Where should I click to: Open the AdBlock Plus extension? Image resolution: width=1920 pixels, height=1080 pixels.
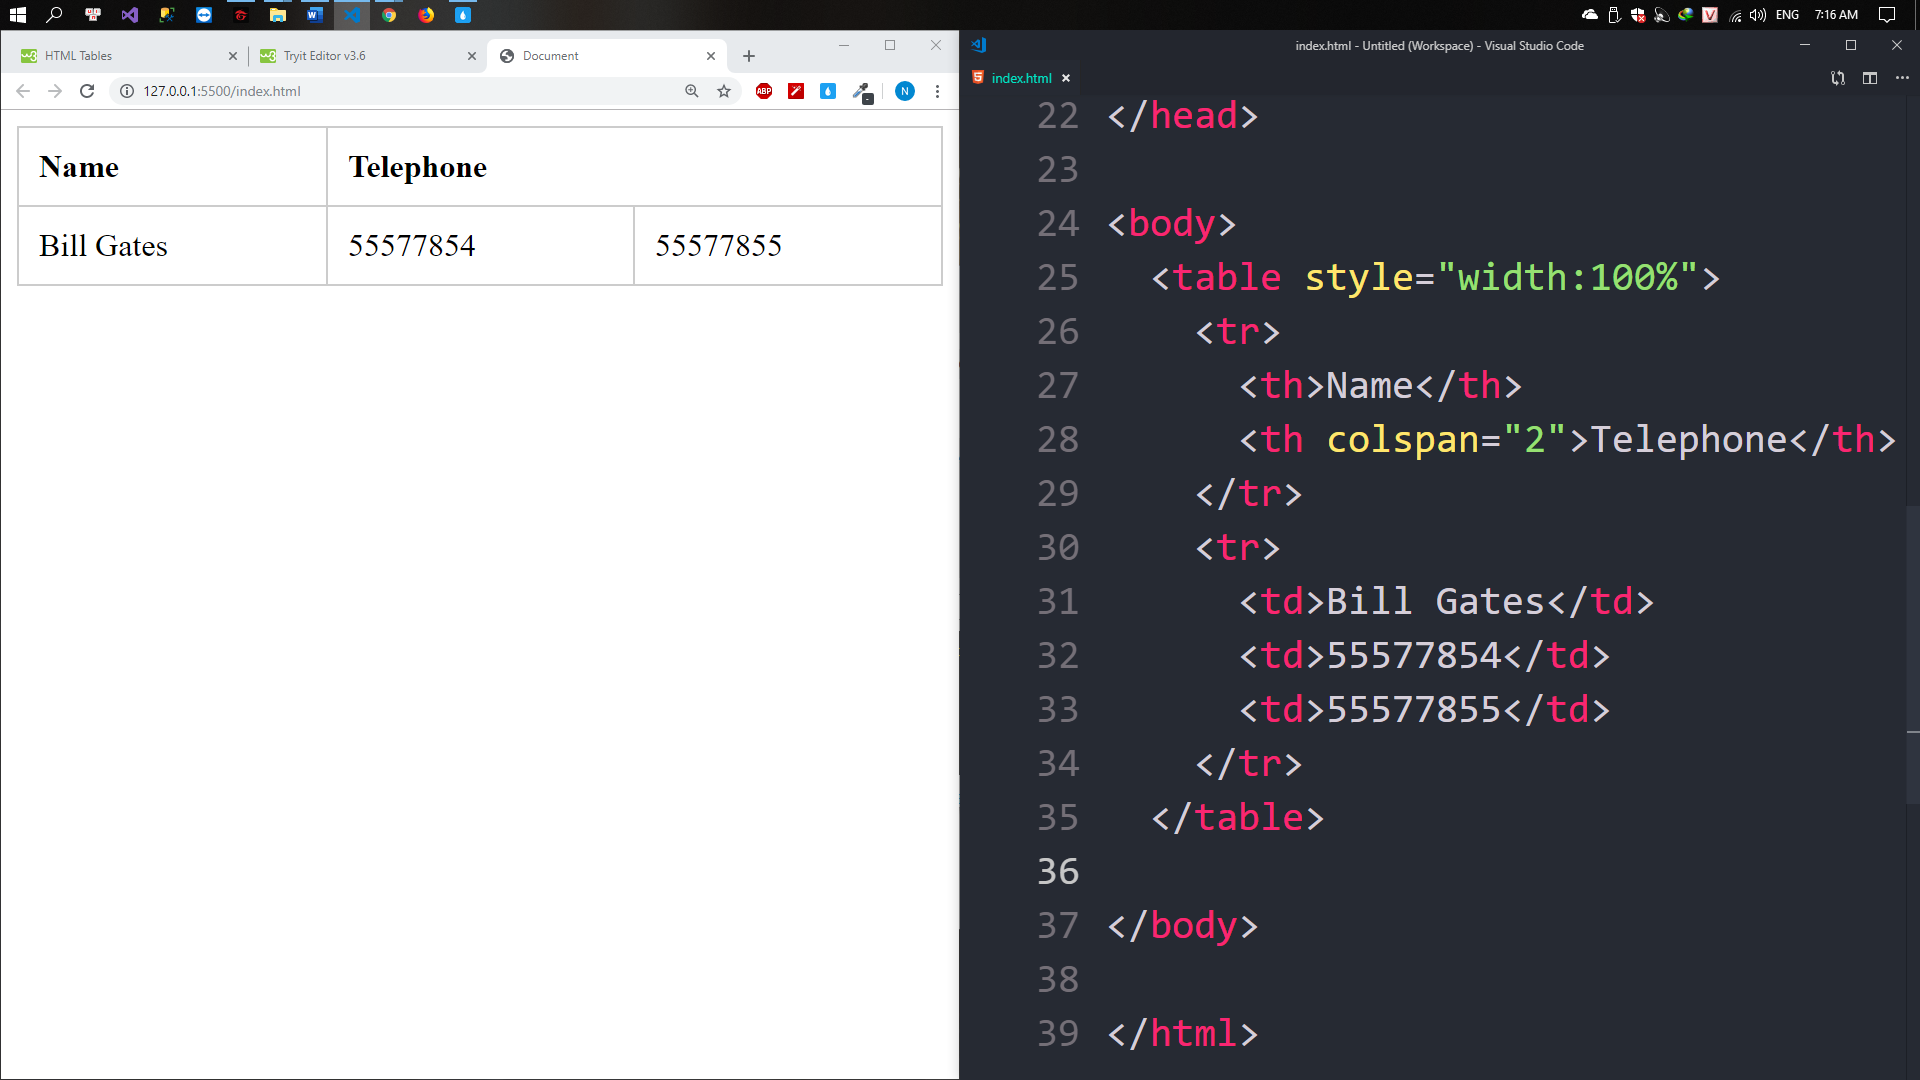(764, 91)
